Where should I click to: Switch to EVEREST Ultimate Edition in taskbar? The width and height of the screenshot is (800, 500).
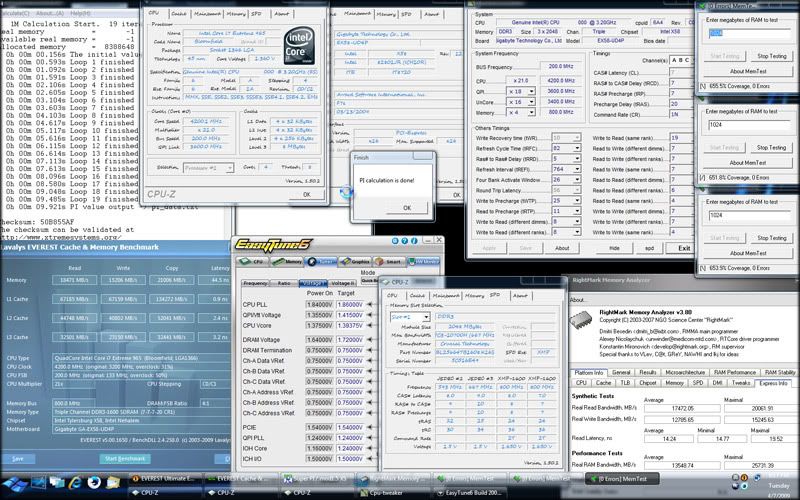164,479
